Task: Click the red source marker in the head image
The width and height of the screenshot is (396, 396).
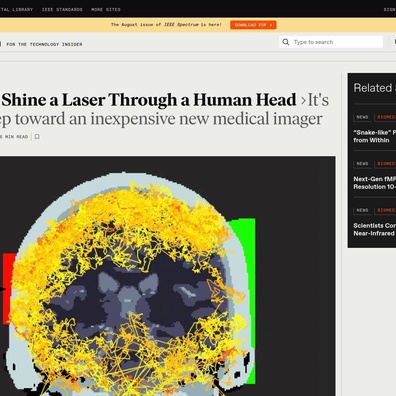Action: tap(9, 288)
